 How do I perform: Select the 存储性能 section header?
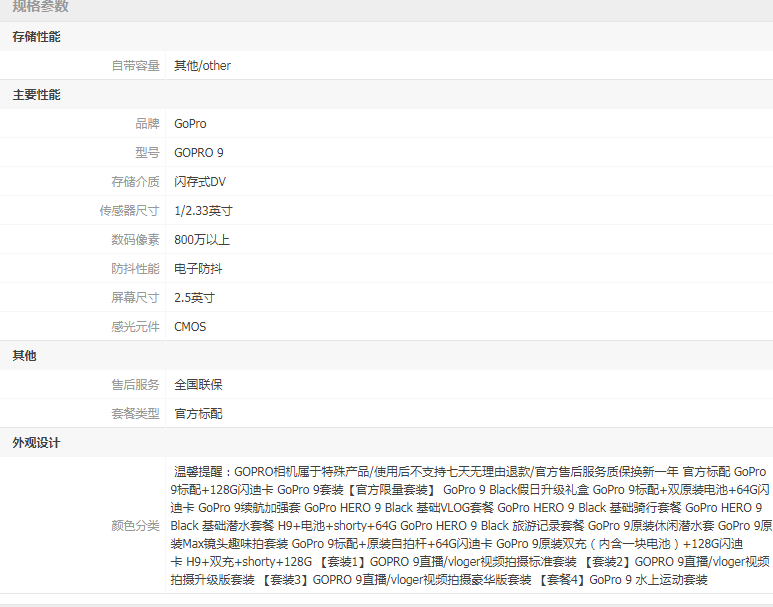coord(36,37)
